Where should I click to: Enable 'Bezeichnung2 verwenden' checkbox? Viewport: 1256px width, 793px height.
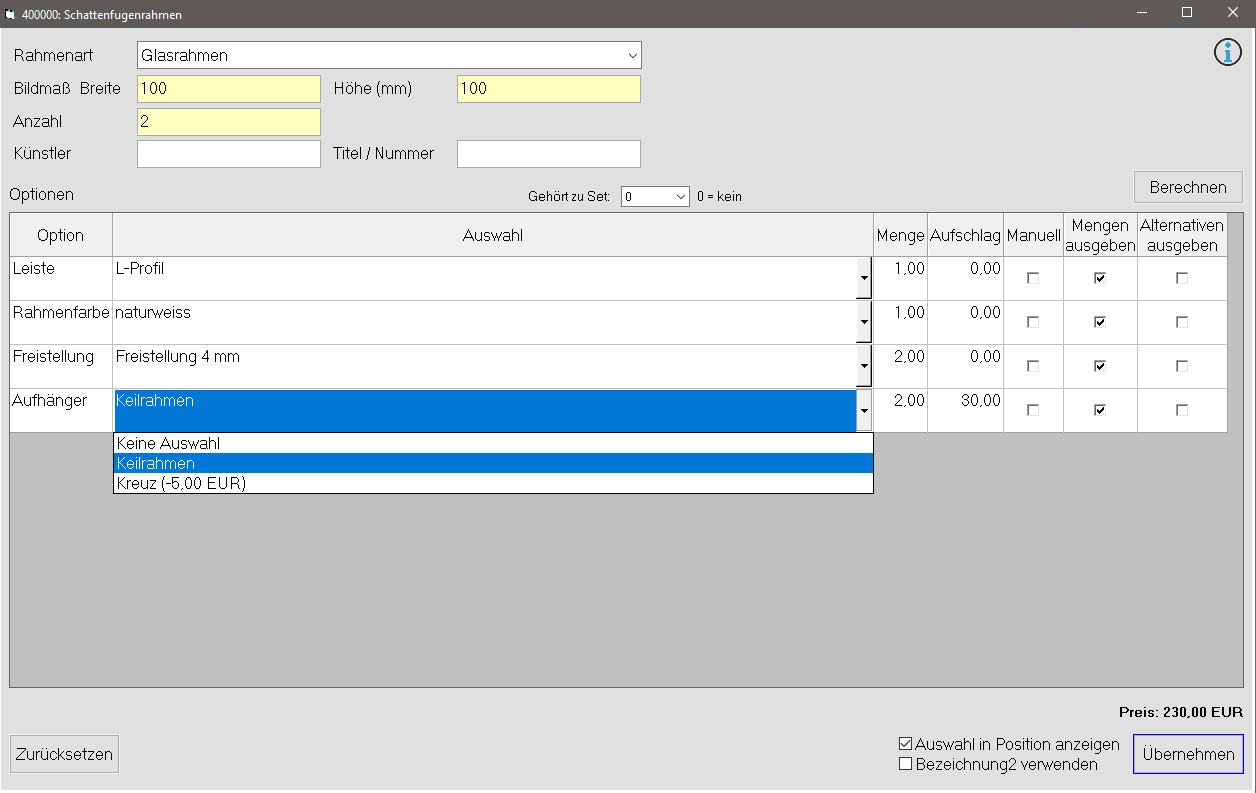pyautogui.click(x=906, y=764)
